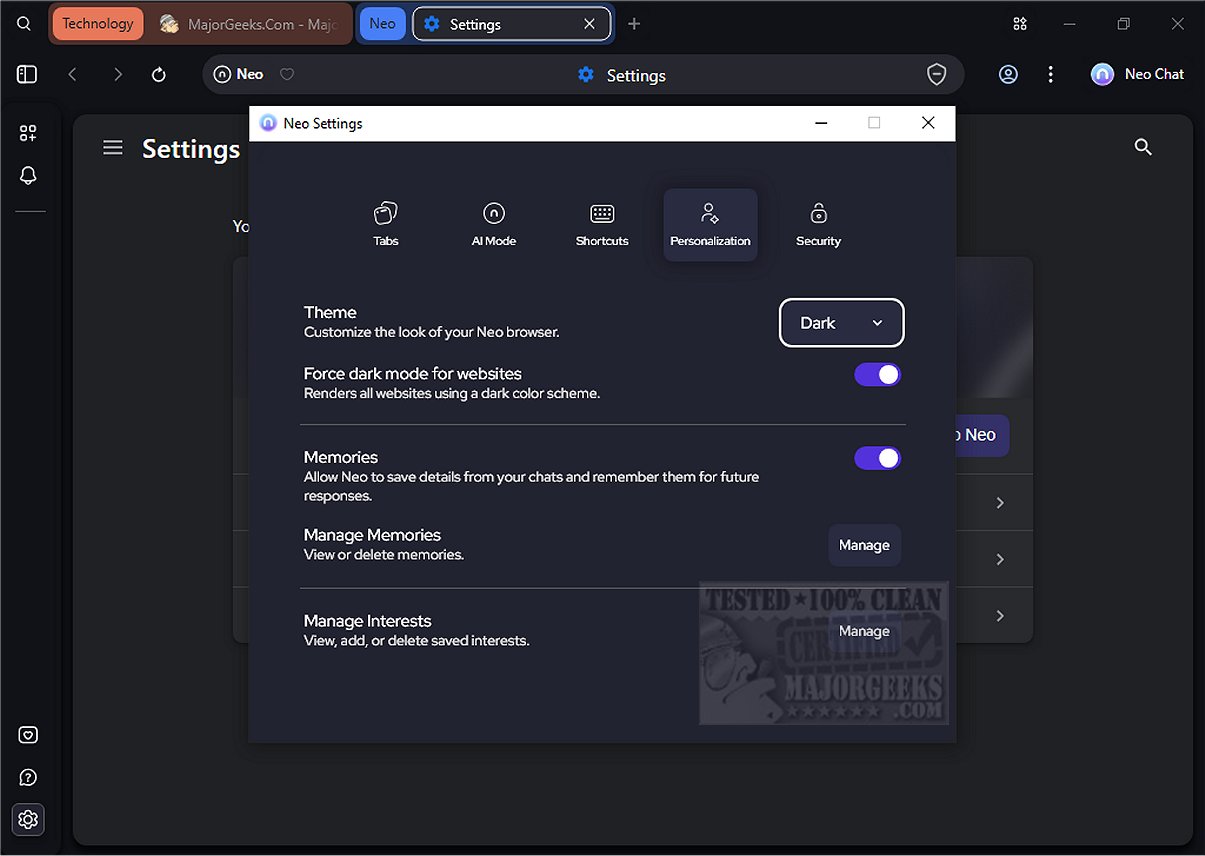Go forward to next page
This screenshot has height=856, width=1205.
[118, 74]
